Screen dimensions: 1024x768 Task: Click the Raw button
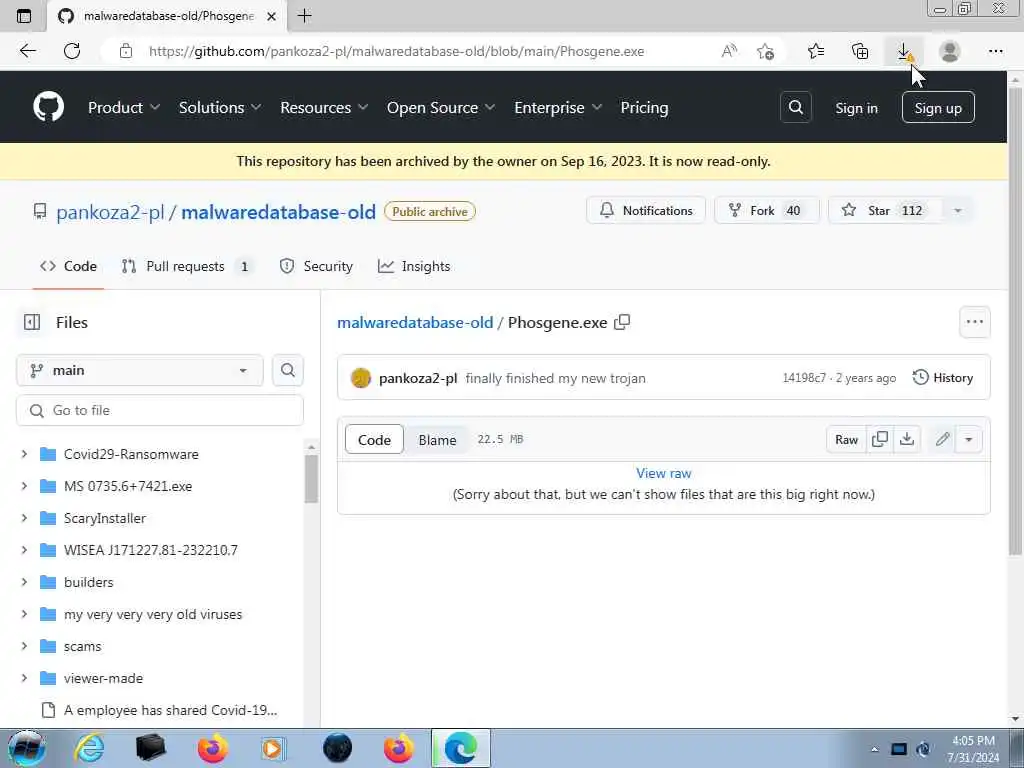coord(846,440)
